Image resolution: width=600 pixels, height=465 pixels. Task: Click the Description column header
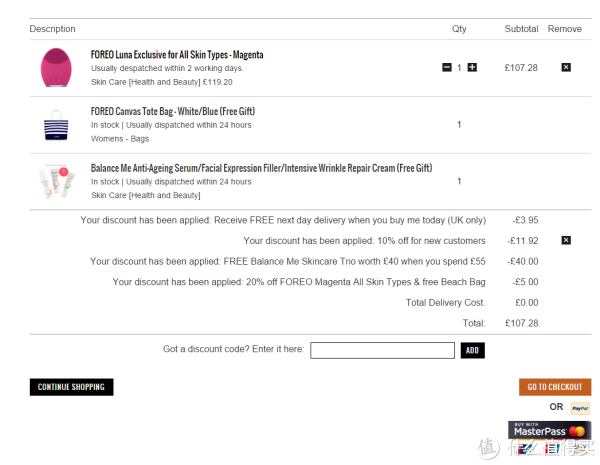coord(52,29)
